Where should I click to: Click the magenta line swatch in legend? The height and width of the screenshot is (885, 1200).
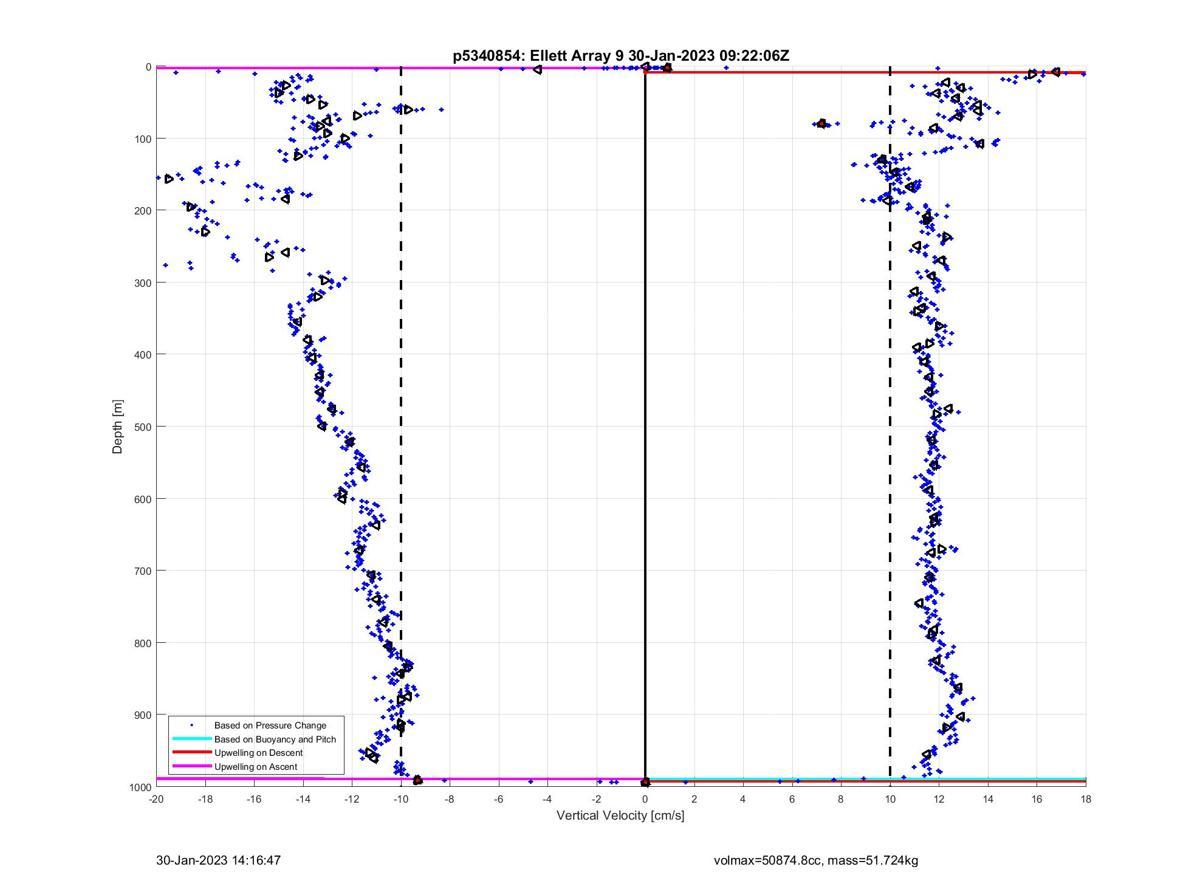[x=191, y=767]
